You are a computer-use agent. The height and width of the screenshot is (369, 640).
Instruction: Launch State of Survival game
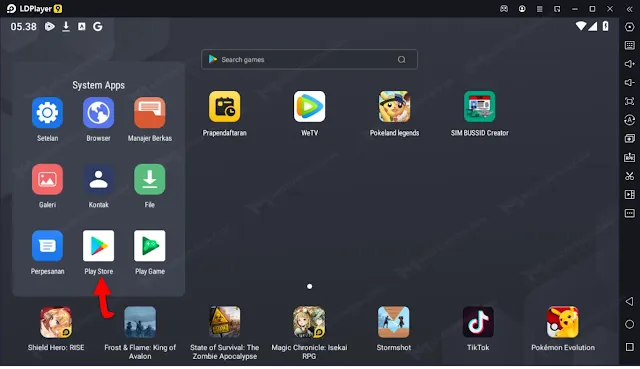(x=224, y=322)
